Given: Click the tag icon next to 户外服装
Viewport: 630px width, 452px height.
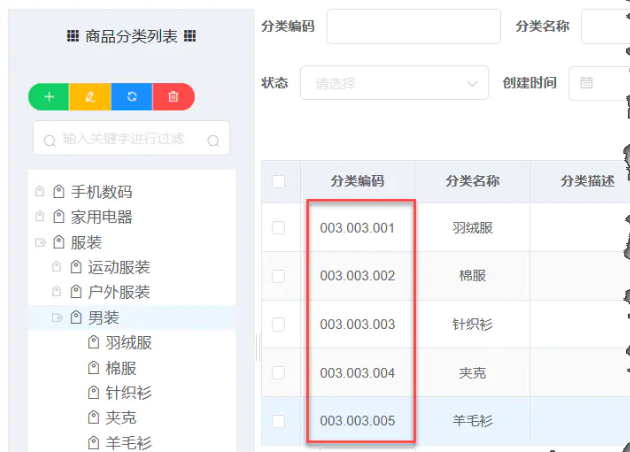Looking at the screenshot, I should [76, 292].
